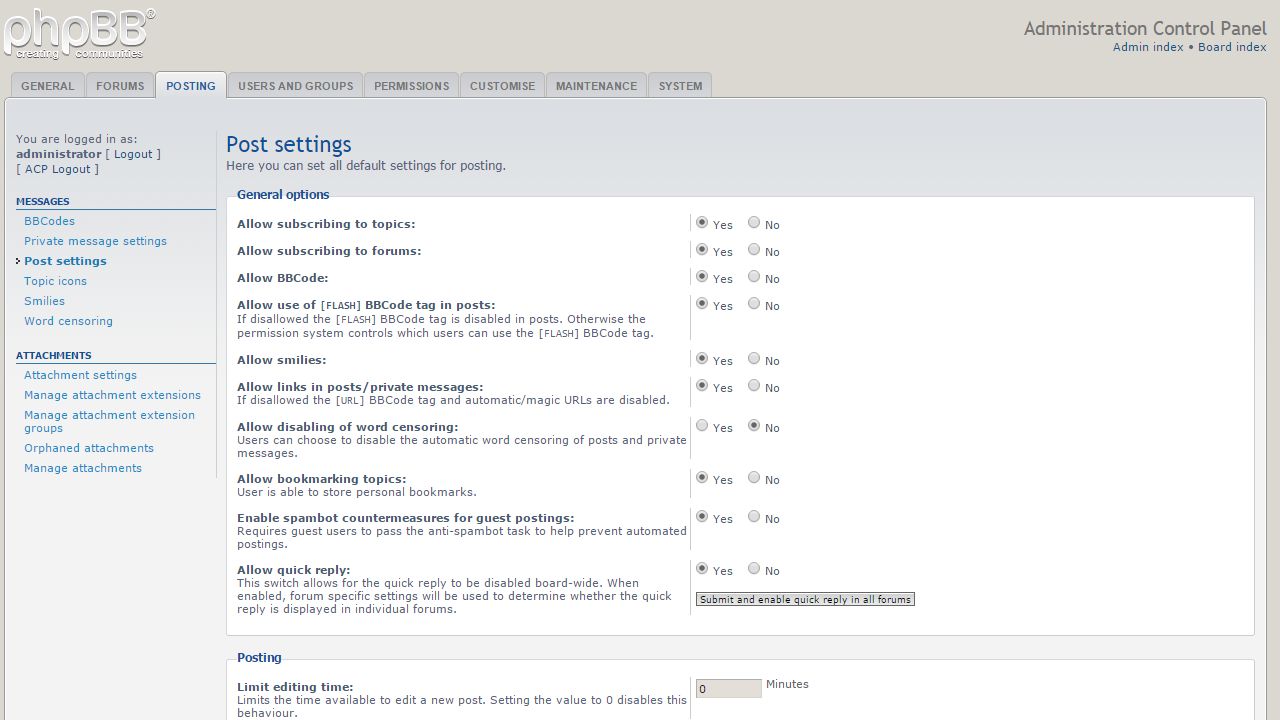Screen dimensions: 1280x720
Task: Open the General tab
Action: 48,86
